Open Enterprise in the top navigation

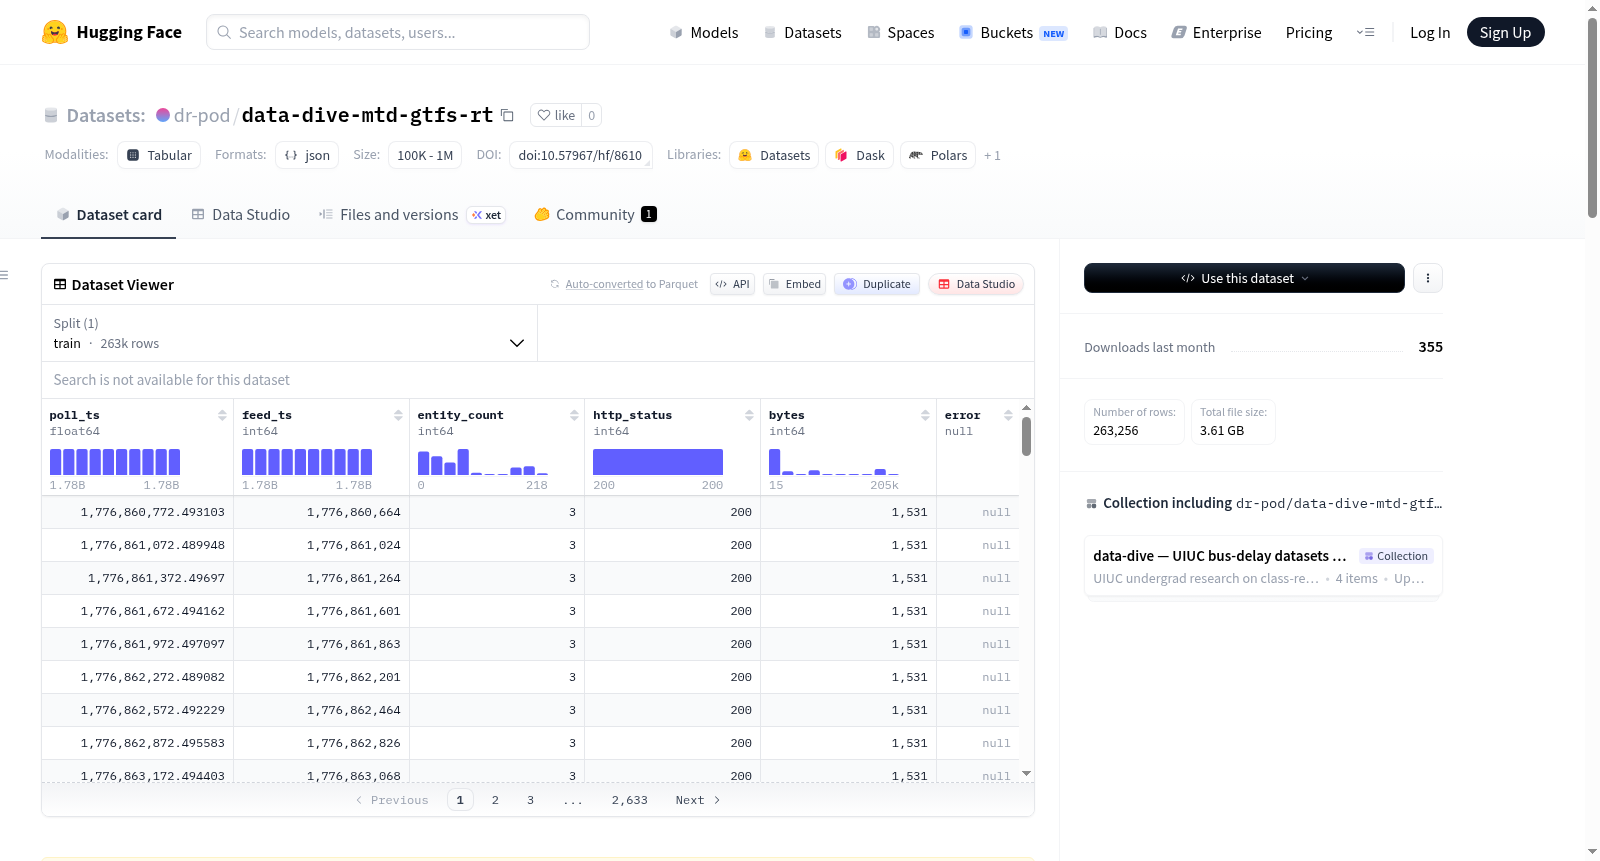click(x=1216, y=32)
